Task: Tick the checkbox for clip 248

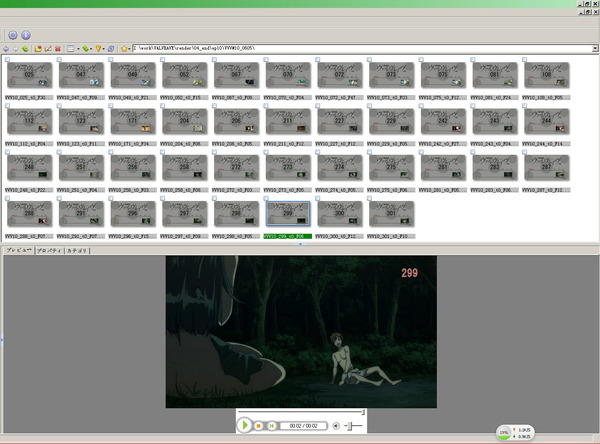Action: click(x=7, y=152)
